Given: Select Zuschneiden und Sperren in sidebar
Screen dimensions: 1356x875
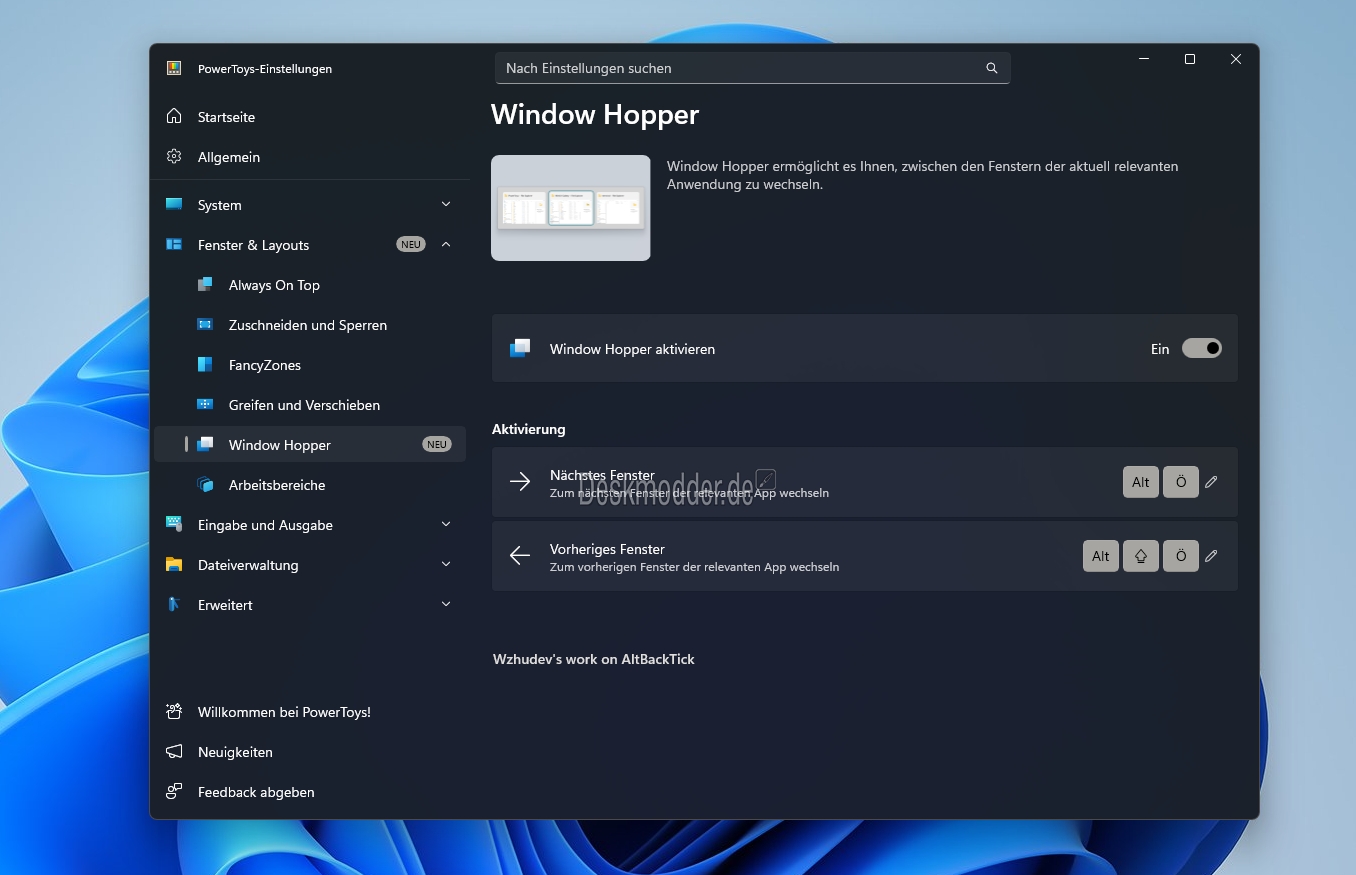Looking at the screenshot, I should point(310,325).
